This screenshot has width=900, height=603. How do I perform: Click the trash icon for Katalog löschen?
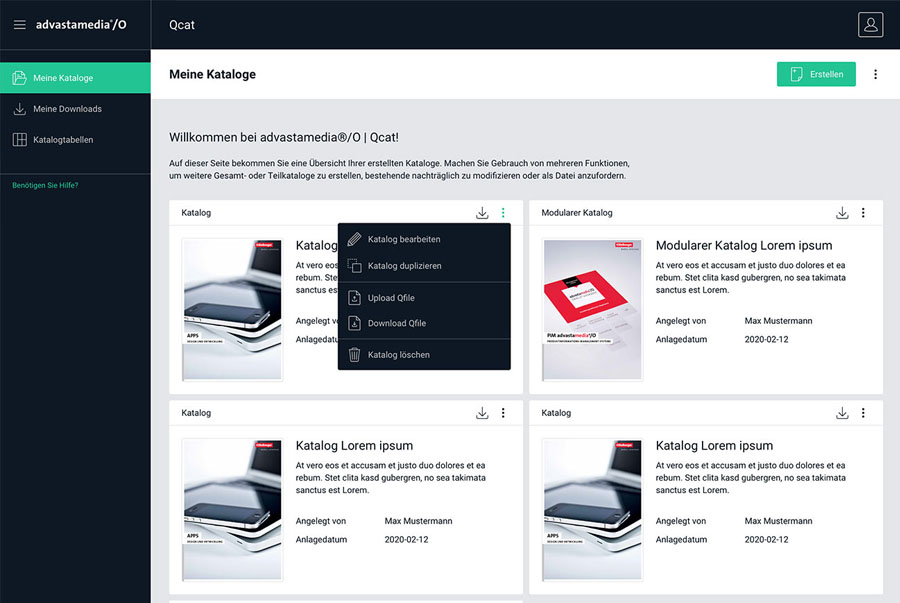click(x=355, y=355)
